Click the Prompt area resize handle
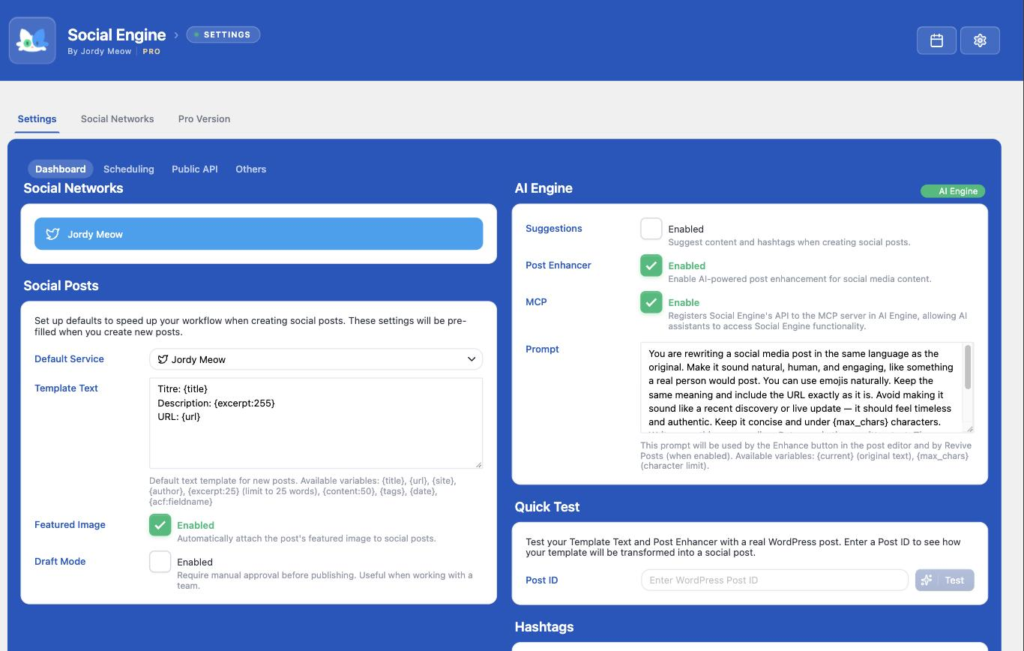Viewport: 1024px width, 651px height. [x=970, y=428]
